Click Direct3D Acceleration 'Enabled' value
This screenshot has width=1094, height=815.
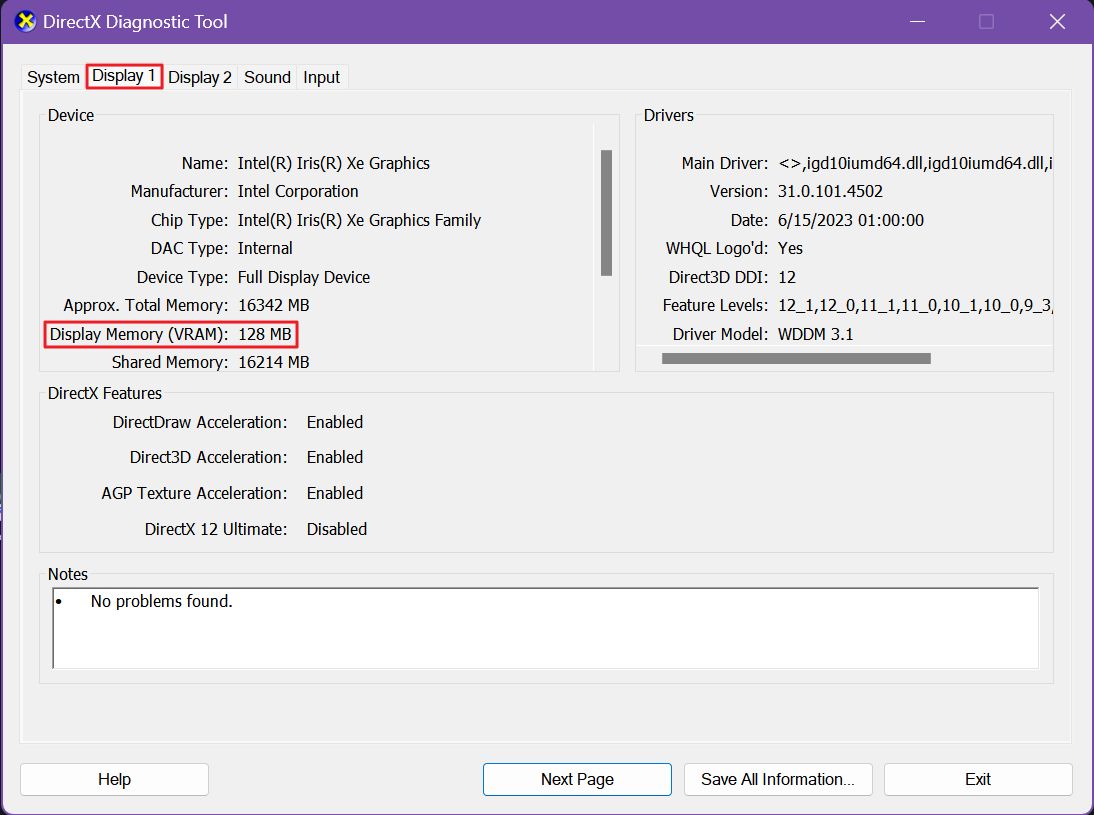point(335,457)
